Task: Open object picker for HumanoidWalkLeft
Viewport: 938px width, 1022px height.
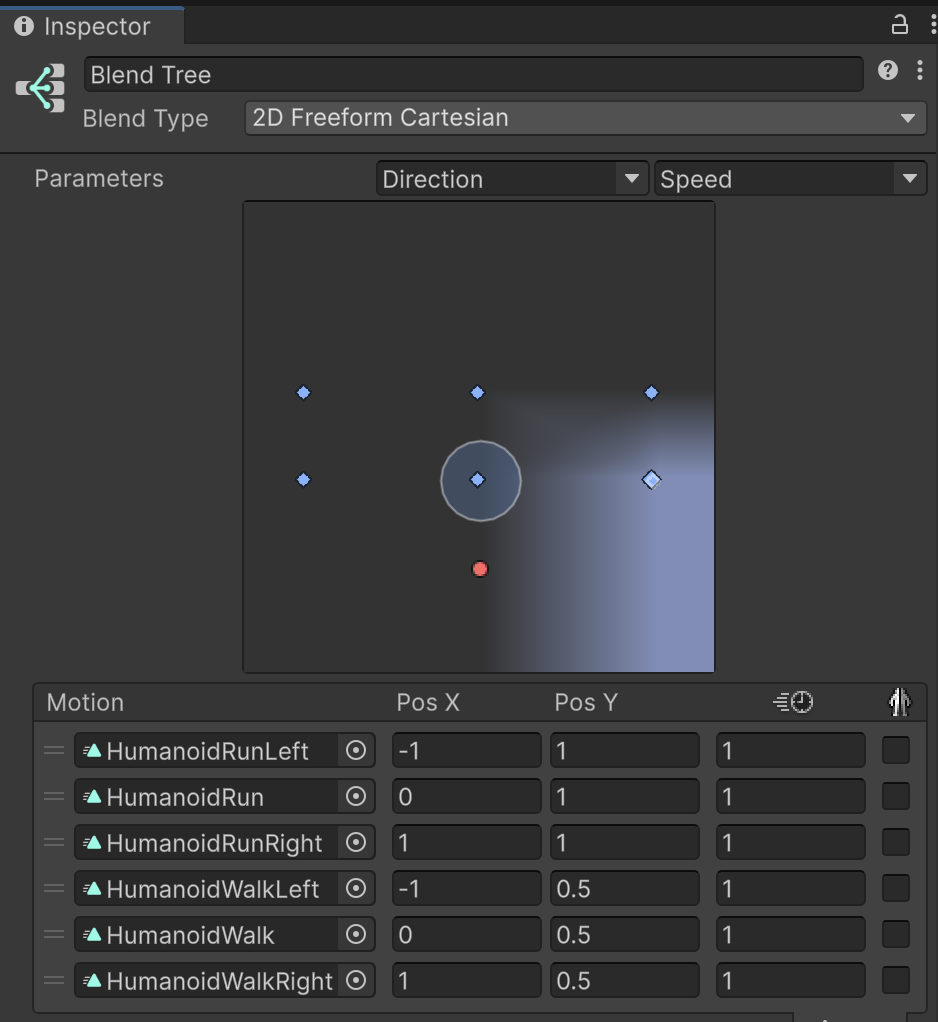Action: click(356, 888)
